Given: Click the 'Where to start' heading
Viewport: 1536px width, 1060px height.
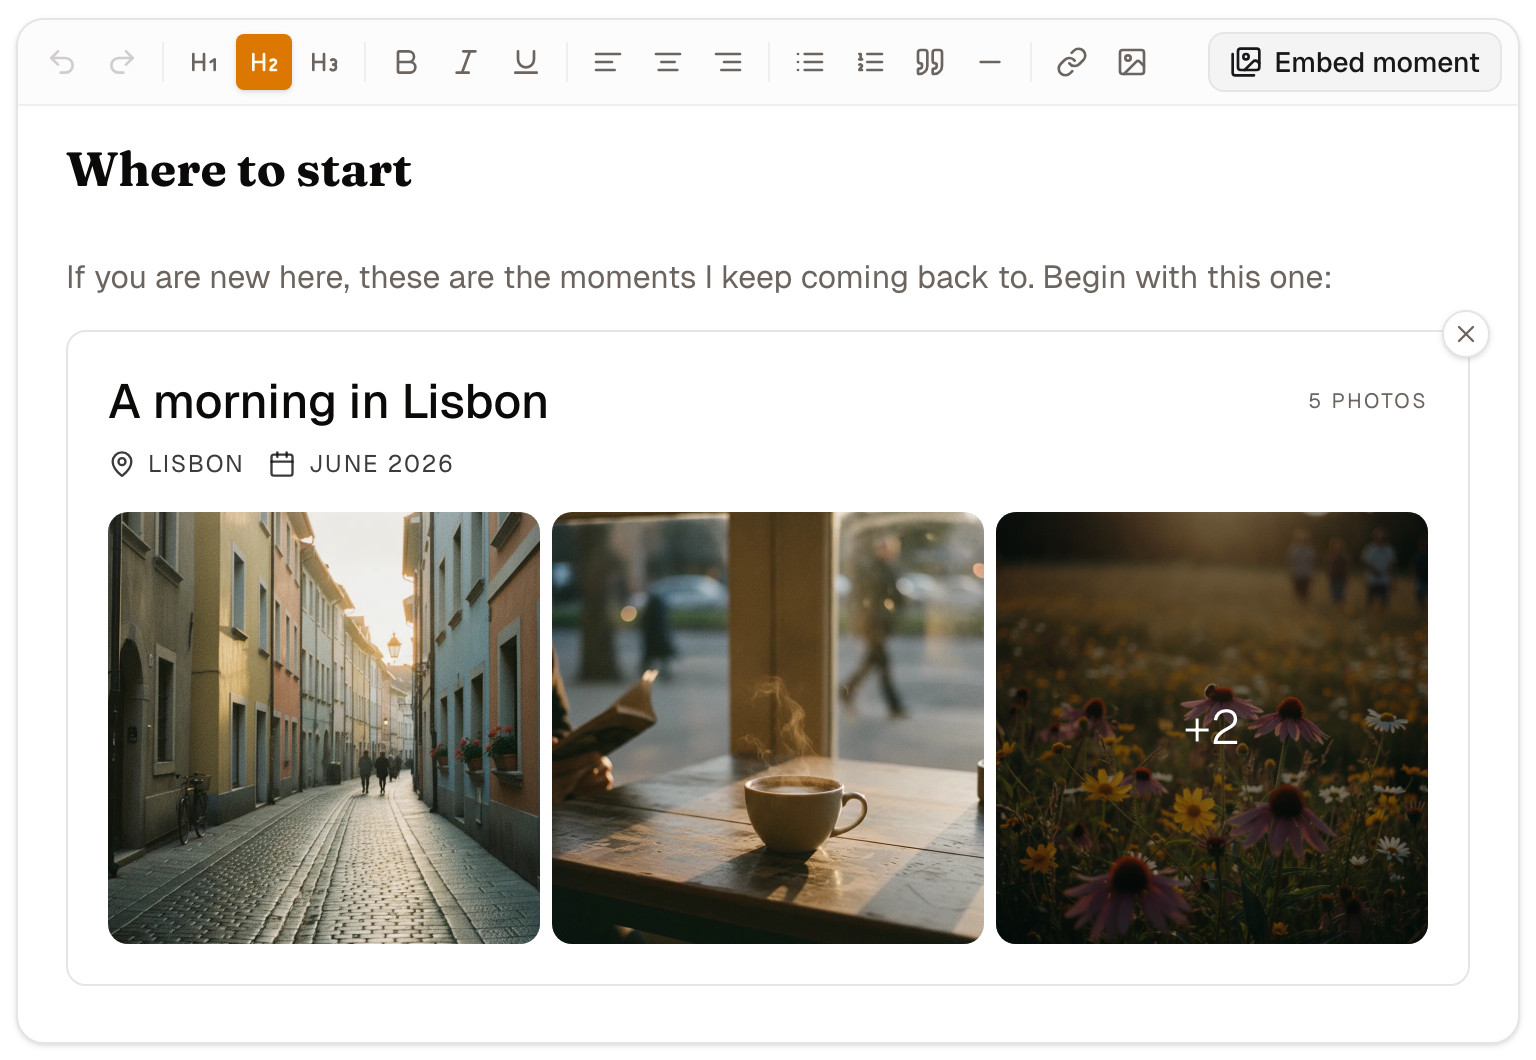Looking at the screenshot, I should point(239,170).
